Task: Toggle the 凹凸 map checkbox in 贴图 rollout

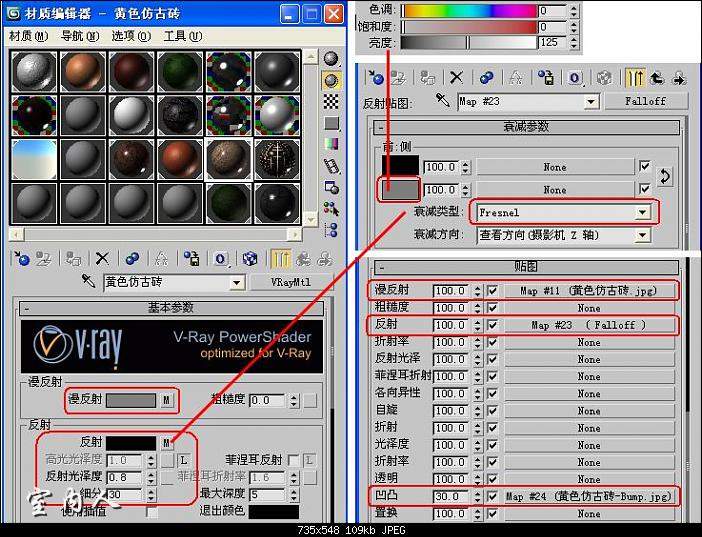Action: [492, 496]
